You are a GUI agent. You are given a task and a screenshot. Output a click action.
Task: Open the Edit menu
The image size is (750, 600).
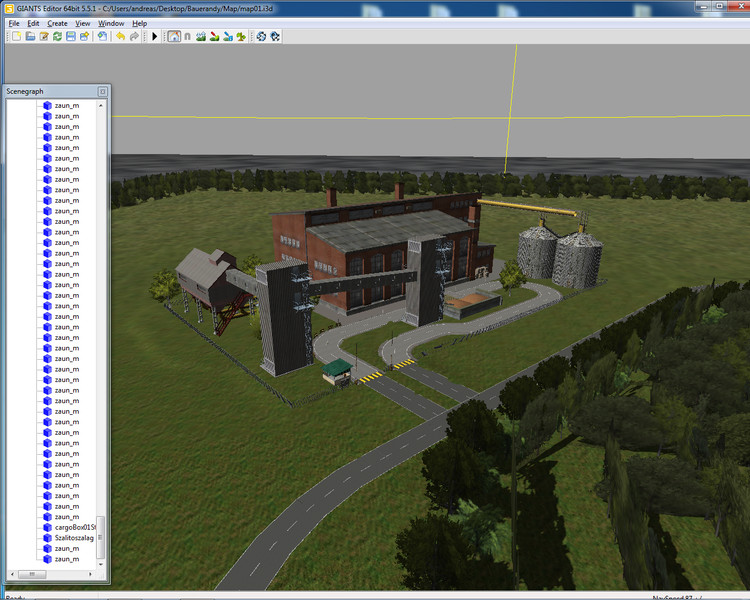[33, 23]
